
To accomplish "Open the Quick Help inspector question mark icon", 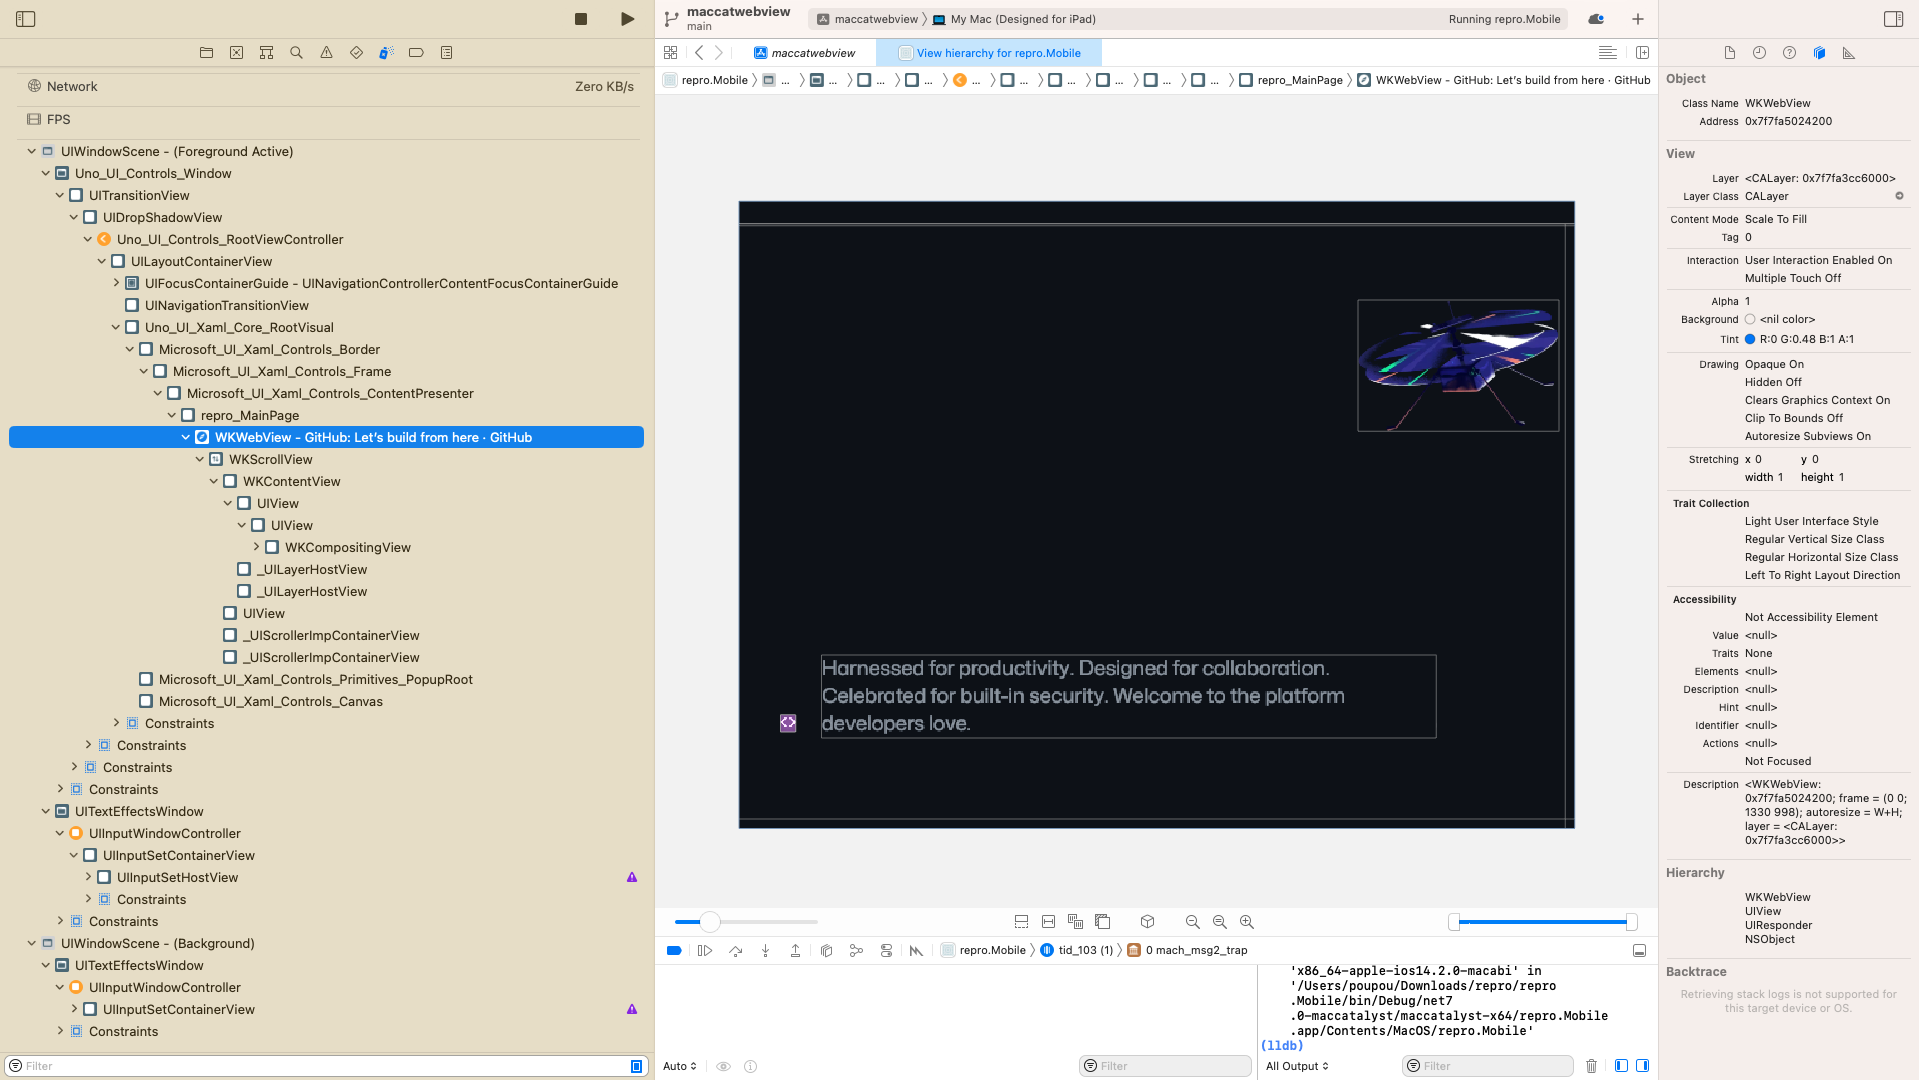I will (1789, 52).
